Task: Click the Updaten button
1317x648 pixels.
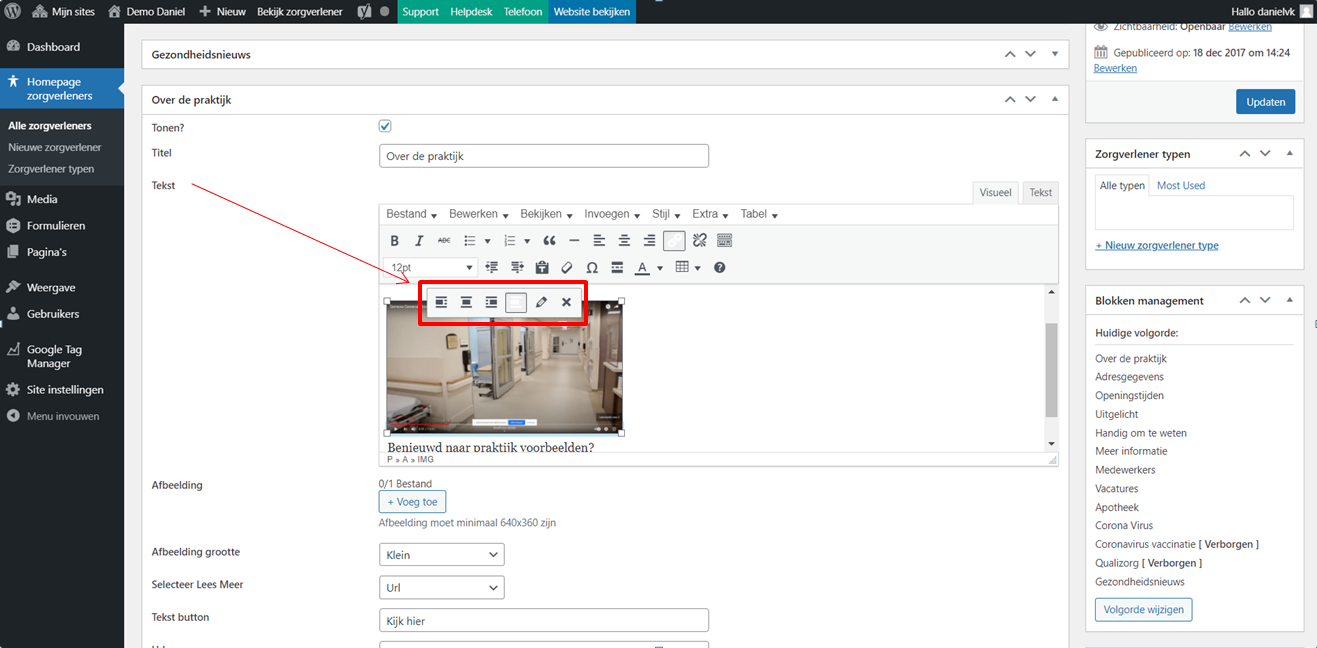Action: click(x=1266, y=102)
